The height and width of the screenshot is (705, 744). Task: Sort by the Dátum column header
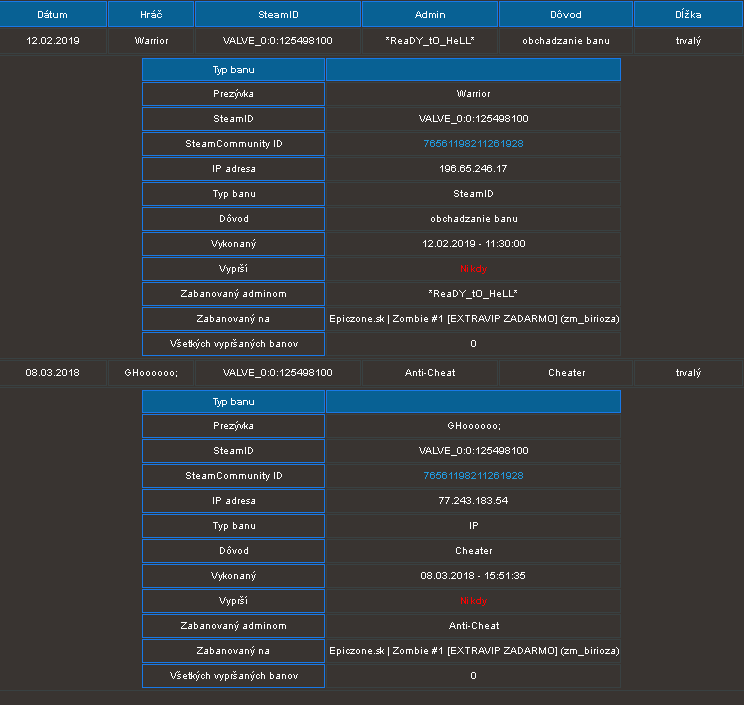[x=53, y=14]
